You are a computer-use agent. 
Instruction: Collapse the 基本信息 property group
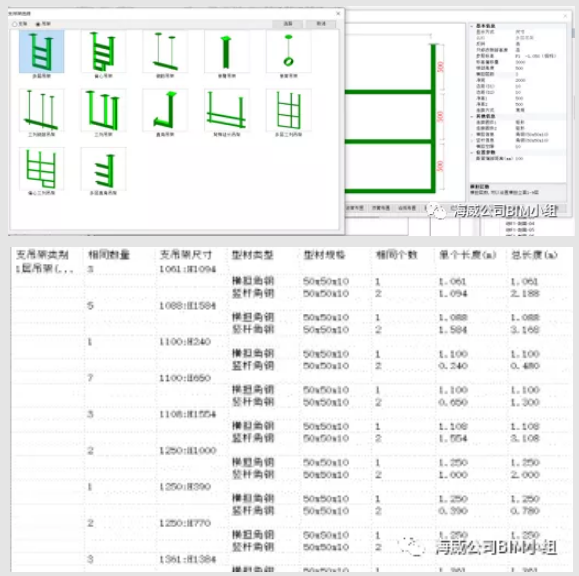point(472,26)
